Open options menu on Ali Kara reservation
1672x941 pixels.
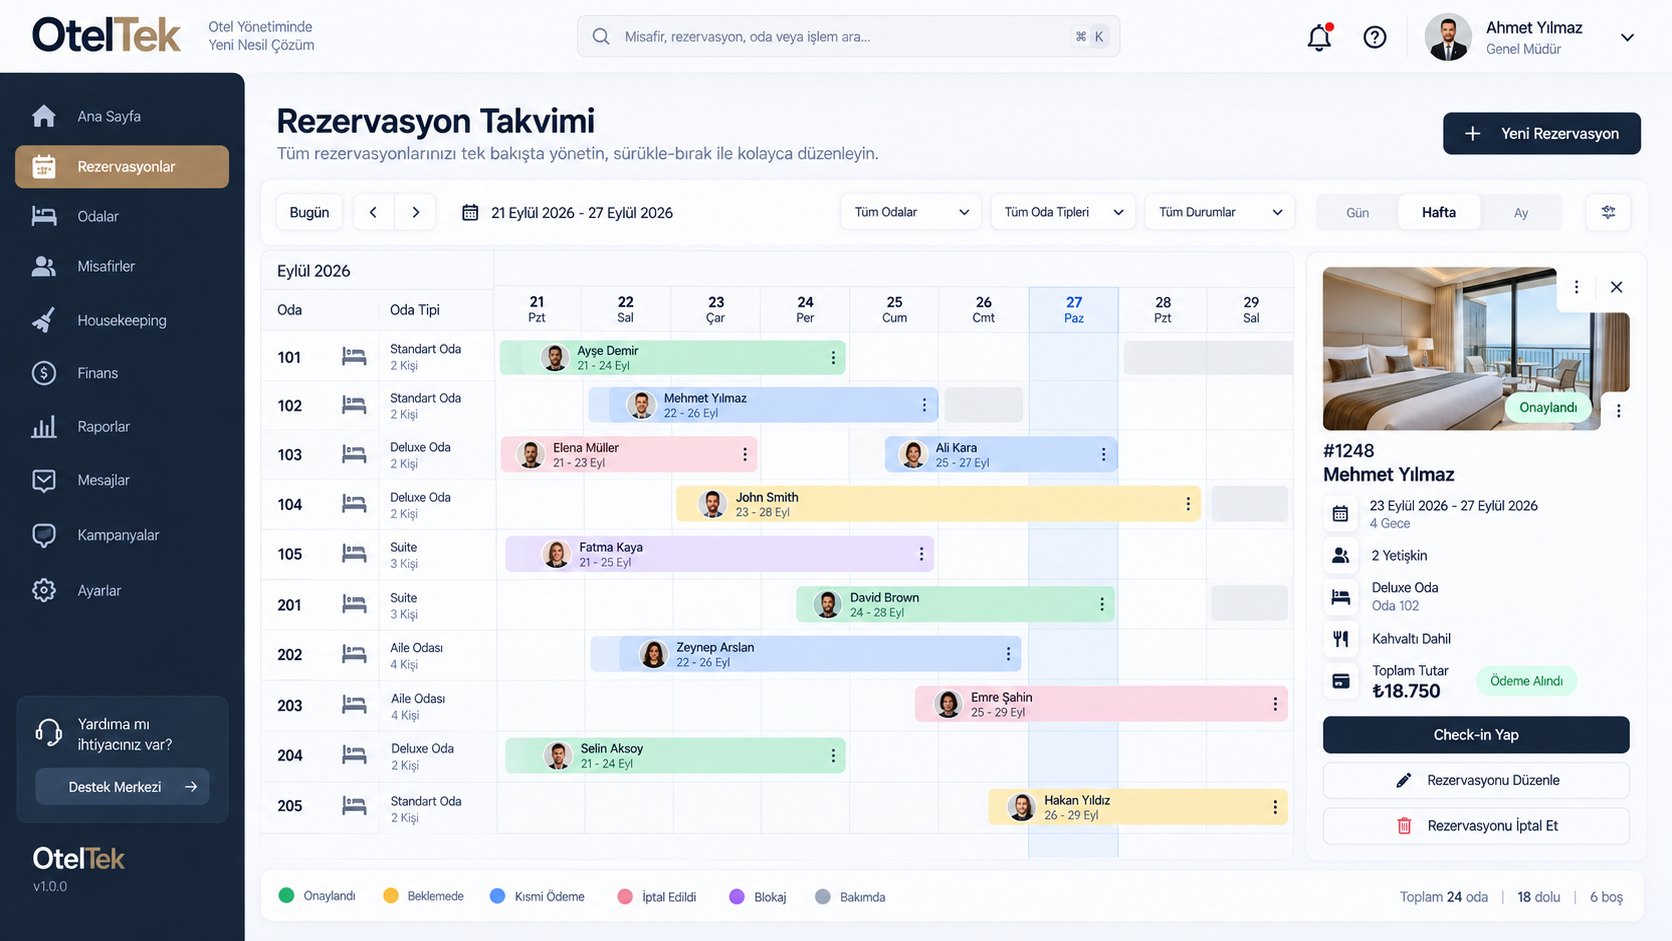(x=1103, y=454)
